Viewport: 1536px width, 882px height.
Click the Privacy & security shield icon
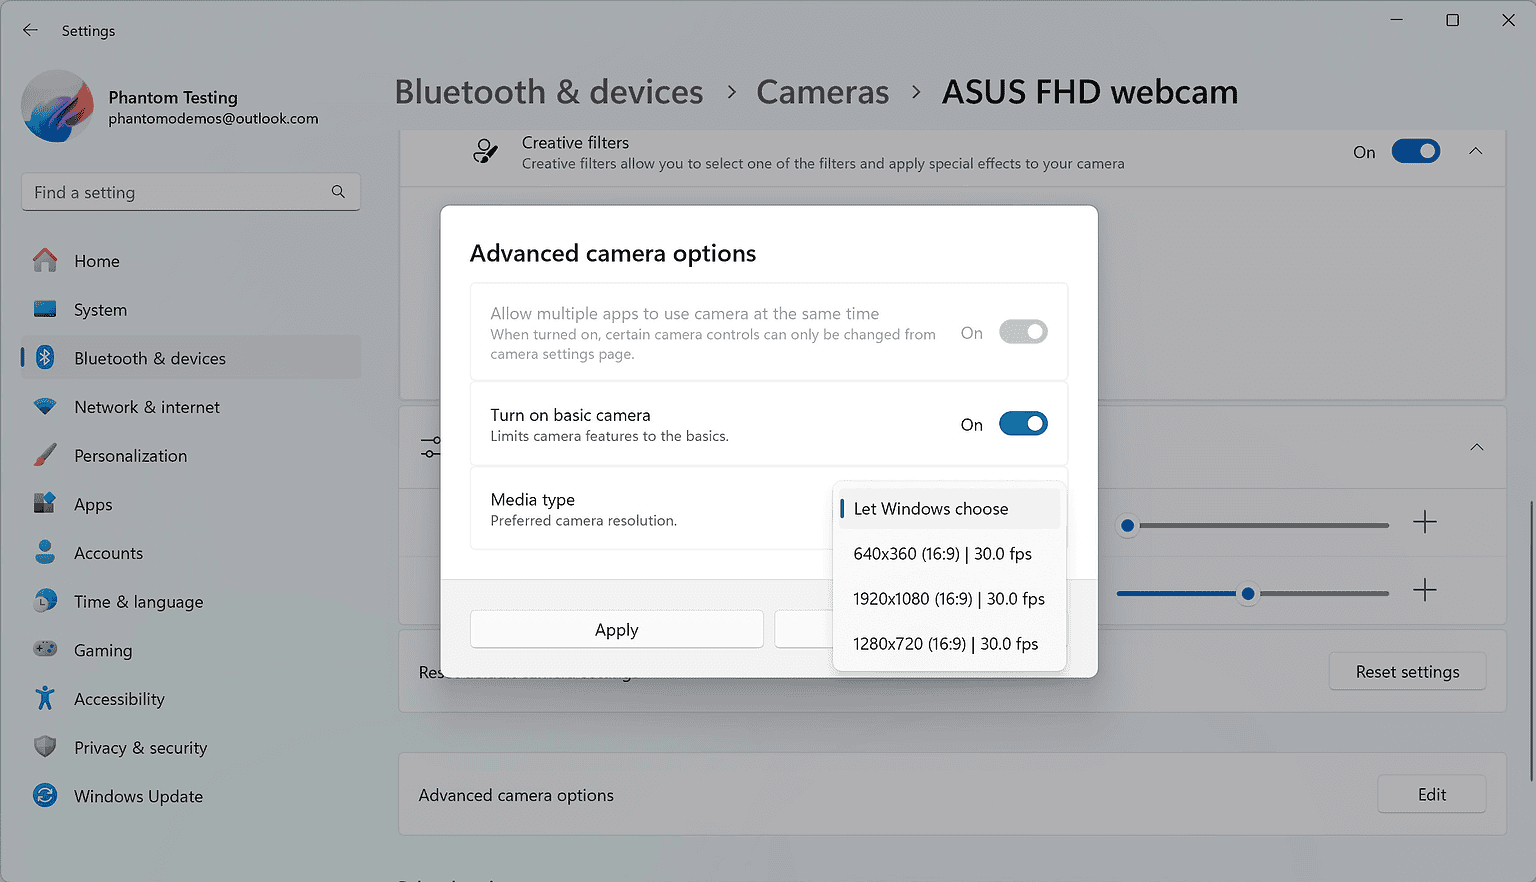click(x=45, y=747)
